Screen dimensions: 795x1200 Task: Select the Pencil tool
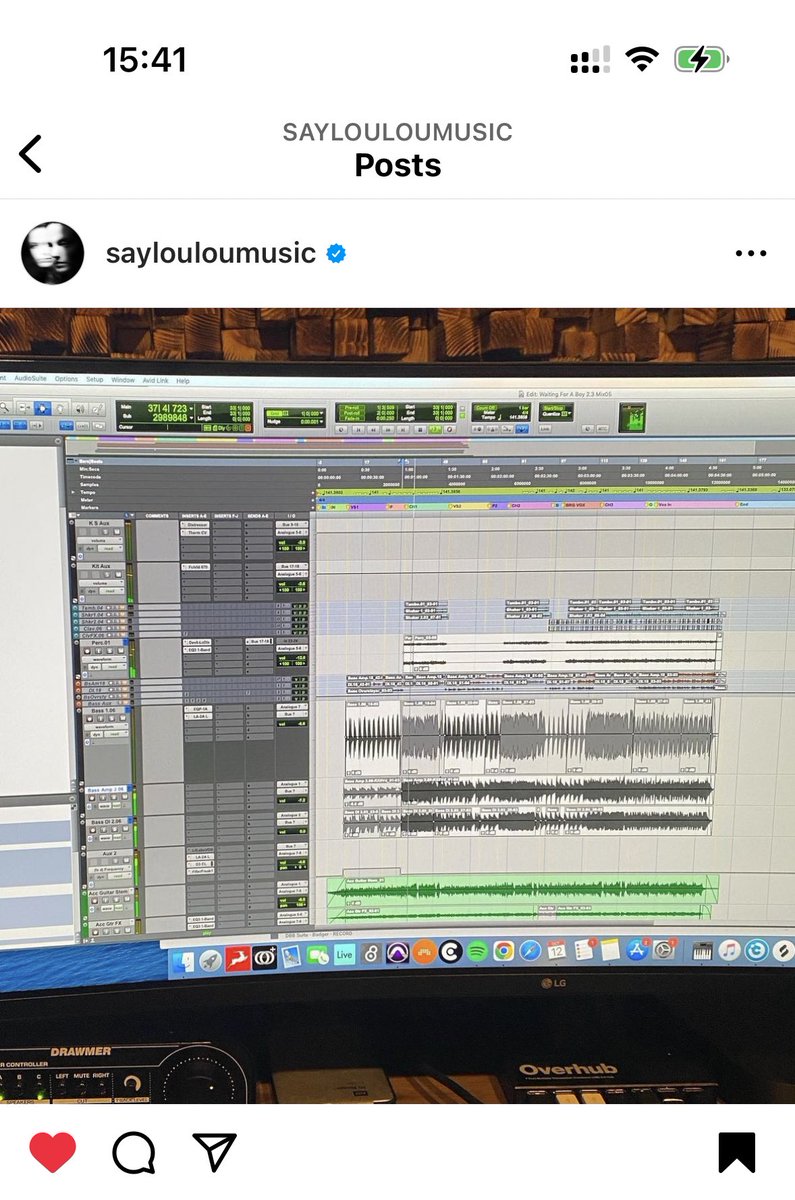coord(97,408)
